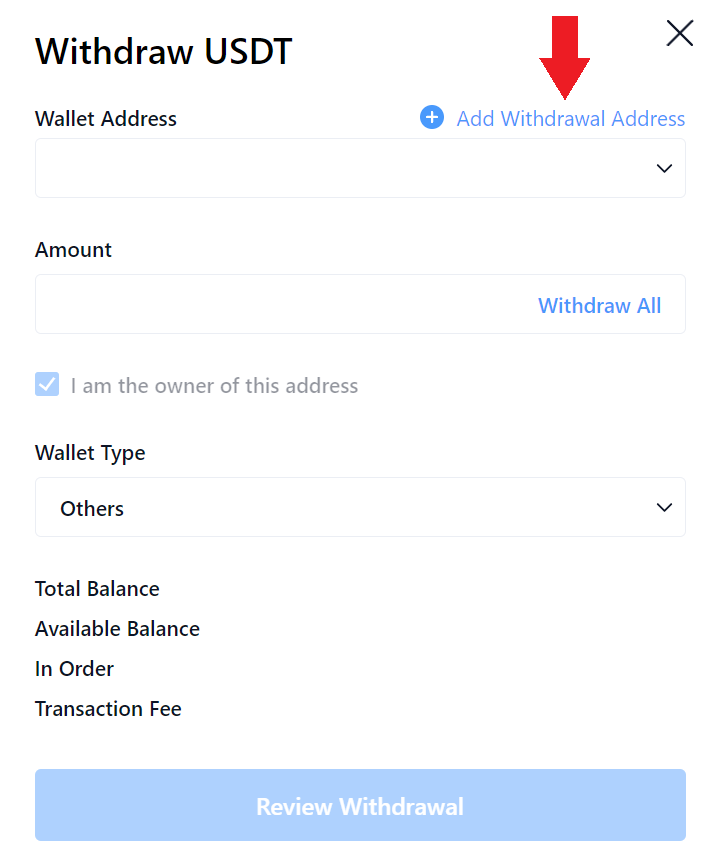721x868 pixels.
Task: Click the Wallet Address field label
Action: pyautogui.click(x=106, y=119)
